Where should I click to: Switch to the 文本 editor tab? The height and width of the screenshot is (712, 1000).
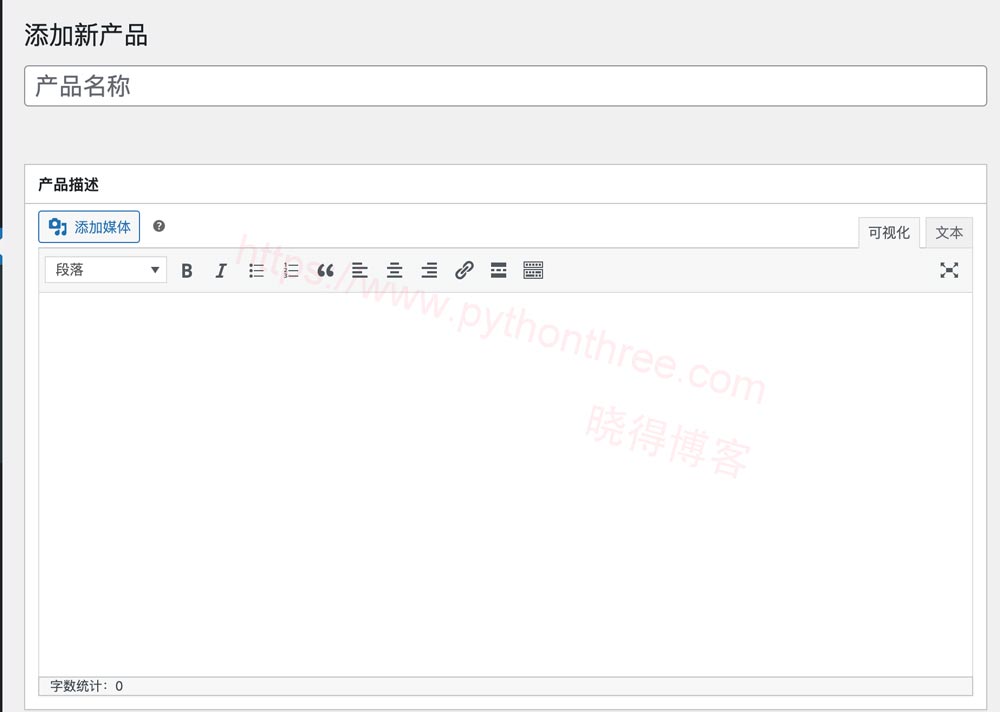pyautogui.click(x=948, y=232)
